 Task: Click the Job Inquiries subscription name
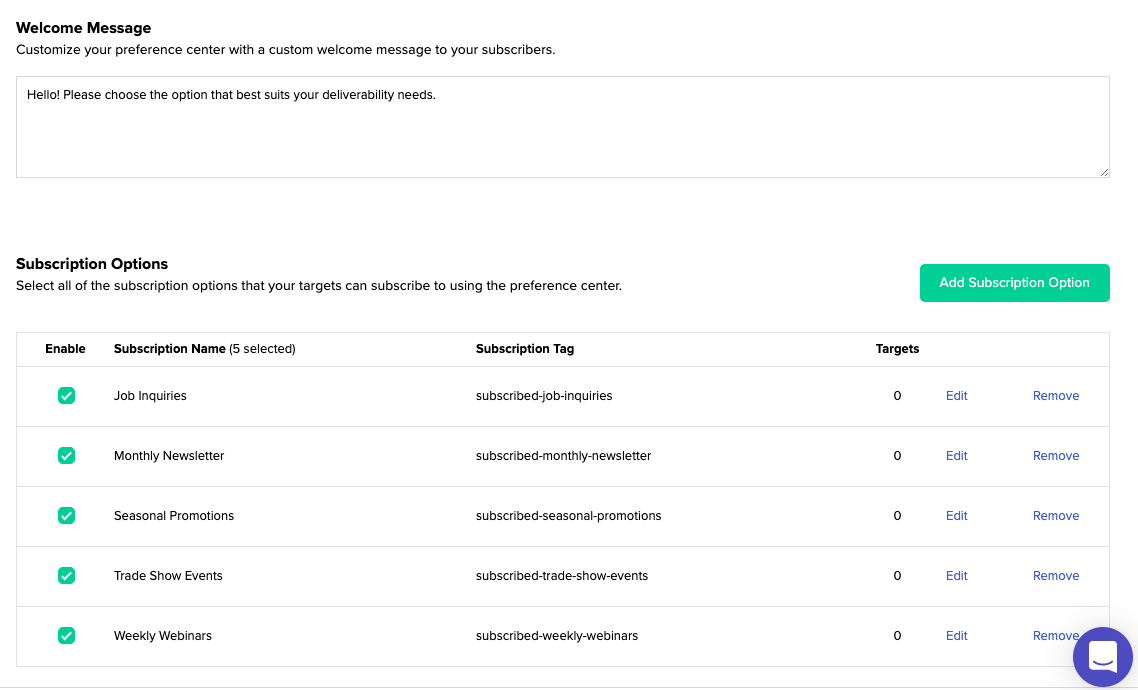[x=150, y=395]
